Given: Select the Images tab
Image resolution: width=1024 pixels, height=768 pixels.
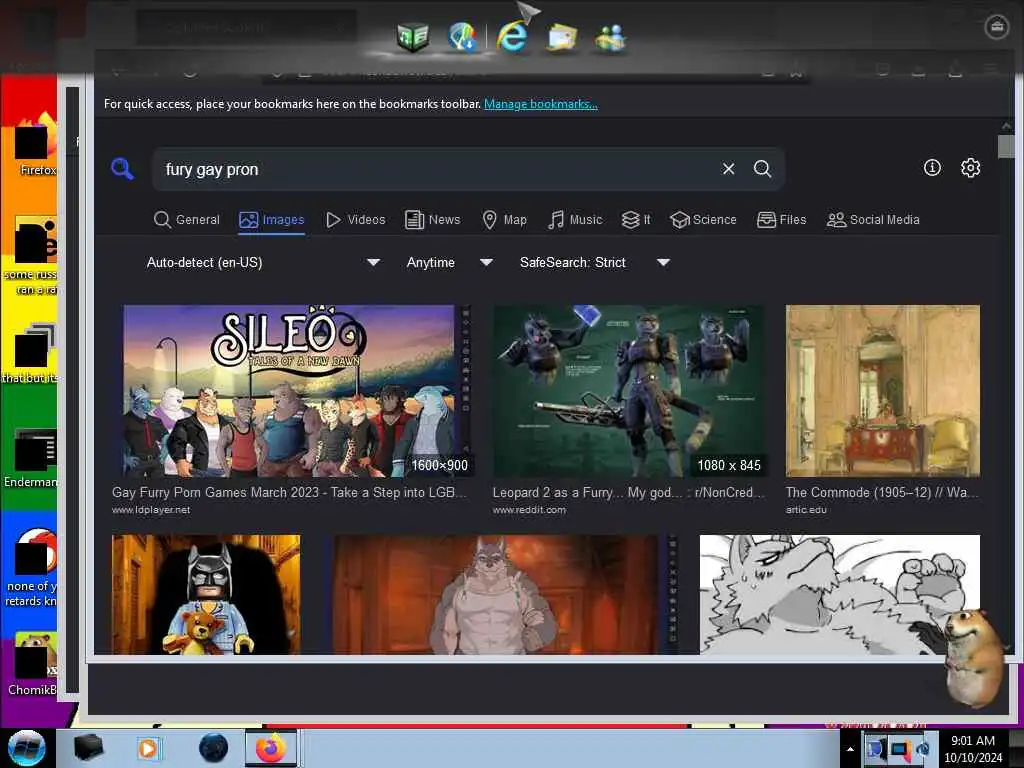Looking at the screenshot, I should (x=272, y=219).
